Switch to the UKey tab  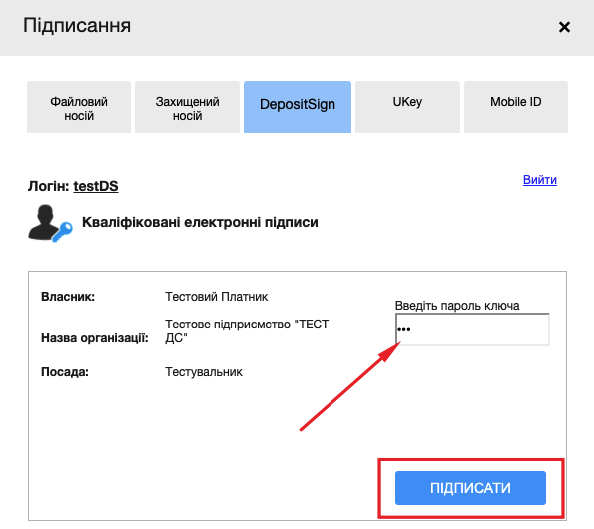click(x=407, y=107)
